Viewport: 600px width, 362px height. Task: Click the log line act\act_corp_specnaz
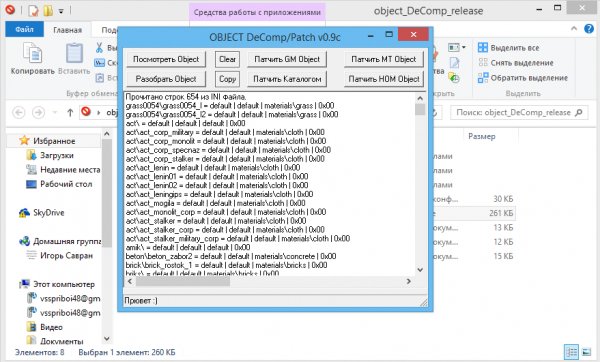[228, 150]
